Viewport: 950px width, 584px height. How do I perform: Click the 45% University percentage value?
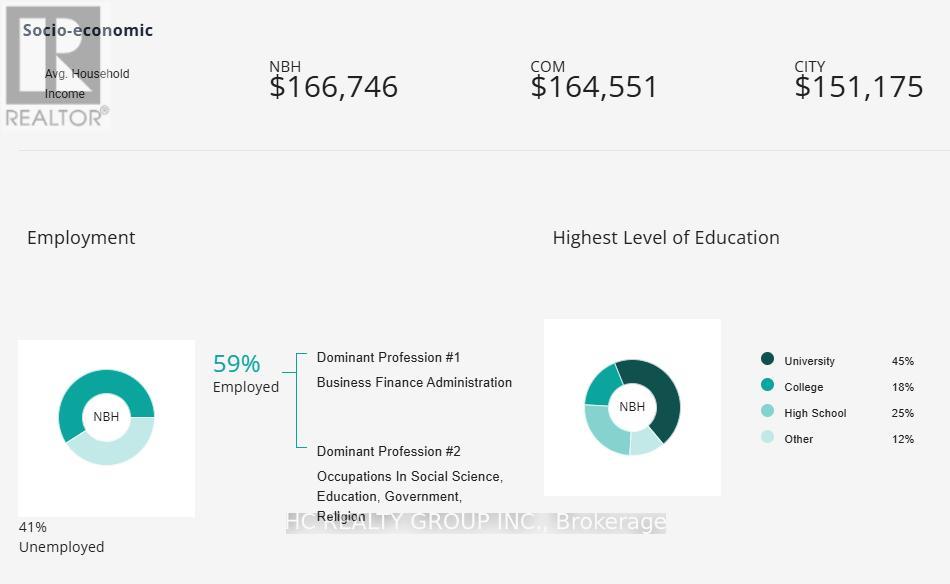[x=902, y=361]
